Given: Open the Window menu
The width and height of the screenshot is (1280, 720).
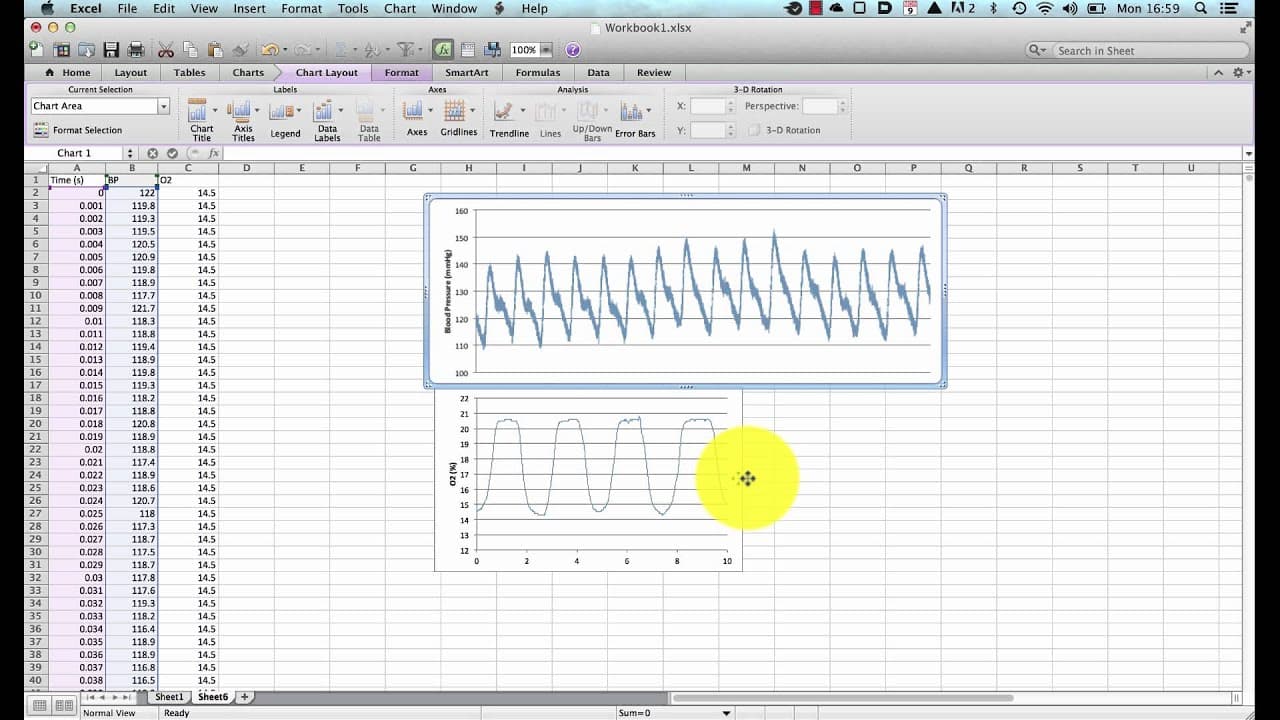Looking at the screenshot, I should coord(454,8).
